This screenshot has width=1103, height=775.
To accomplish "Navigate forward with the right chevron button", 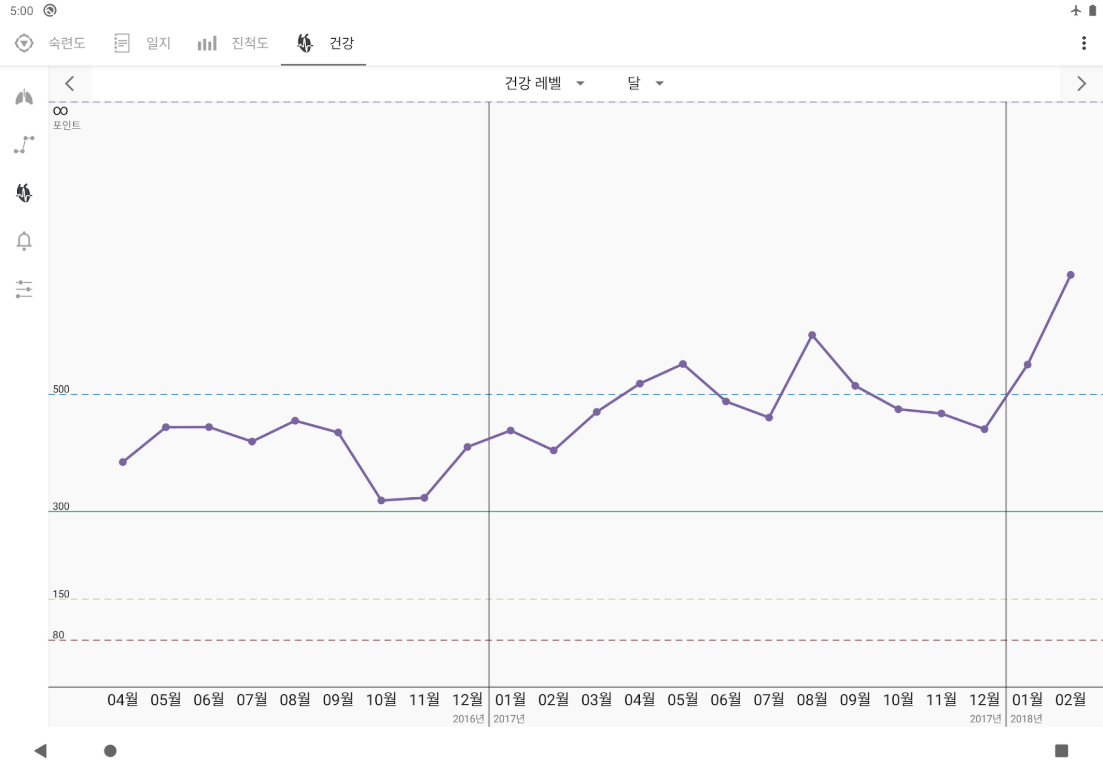I will (x=1081, y=83).
